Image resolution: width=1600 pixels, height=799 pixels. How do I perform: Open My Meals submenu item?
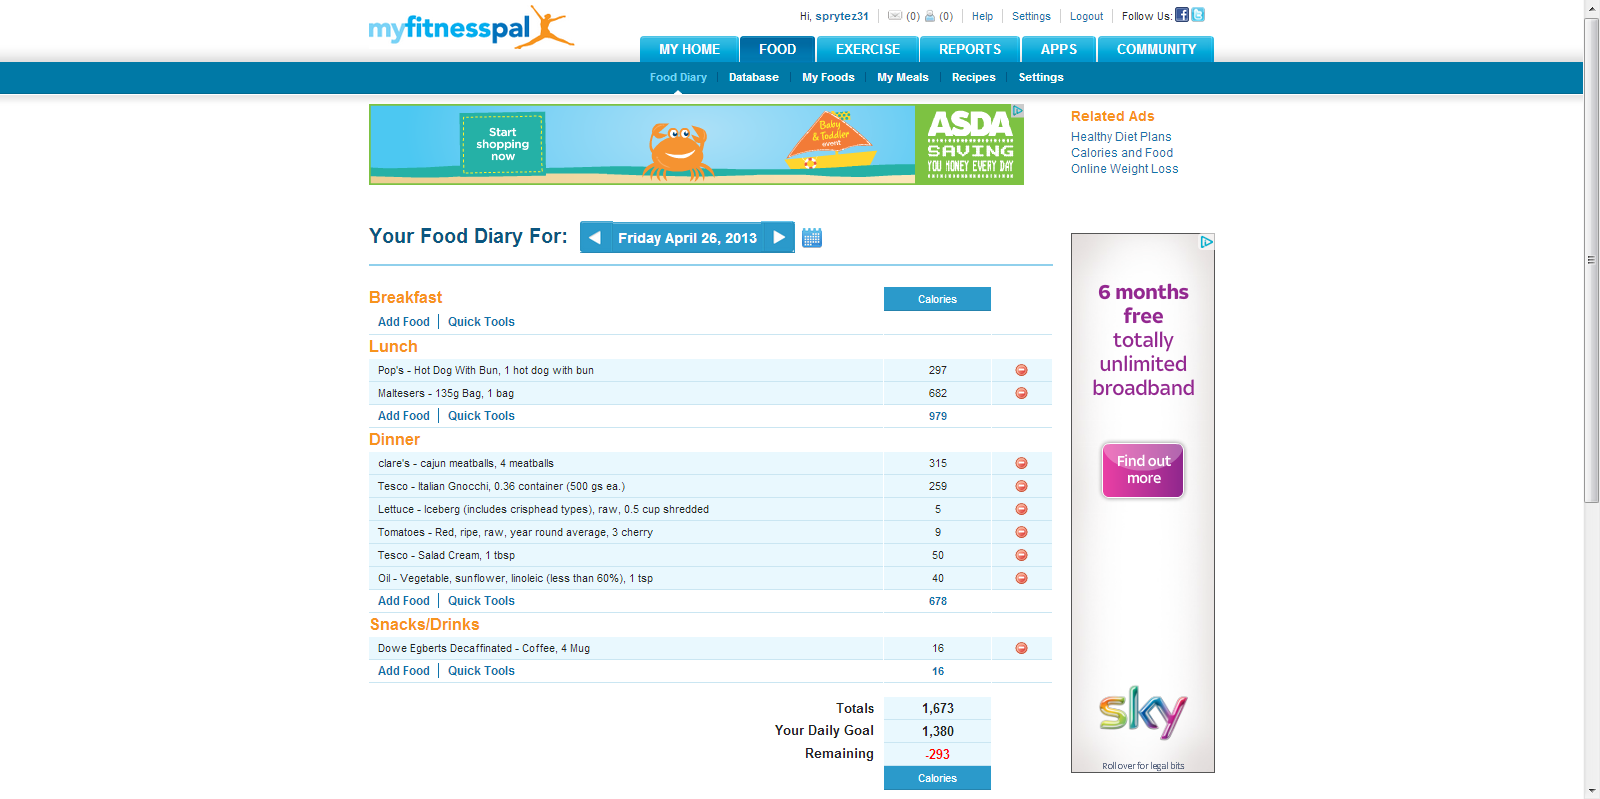[x=903, y=77]
